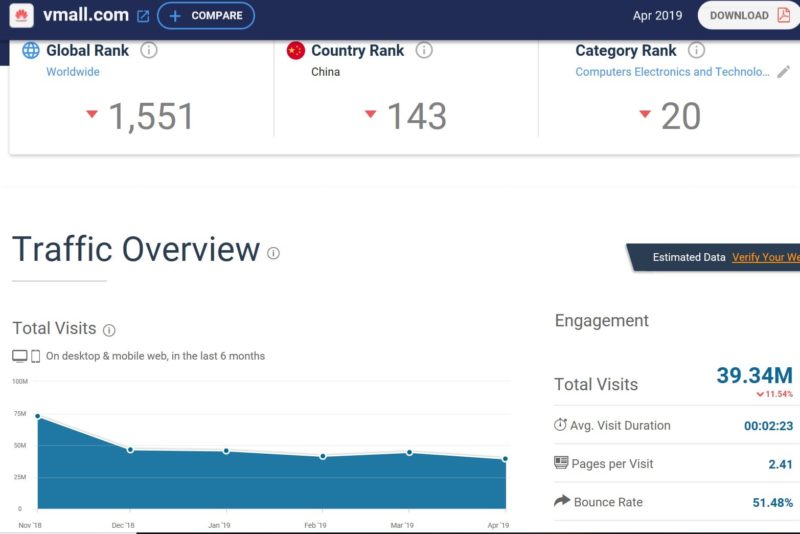The width and height of the screenshot is (800, 534).
Task: Click the red arrow beside 143
Action: pyautogui.click(x=371, y=114)
